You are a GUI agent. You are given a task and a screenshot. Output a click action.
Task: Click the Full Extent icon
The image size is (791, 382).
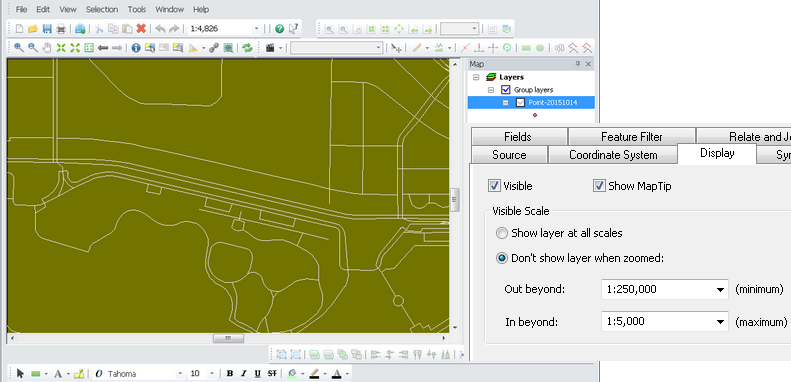coord(89,48)
